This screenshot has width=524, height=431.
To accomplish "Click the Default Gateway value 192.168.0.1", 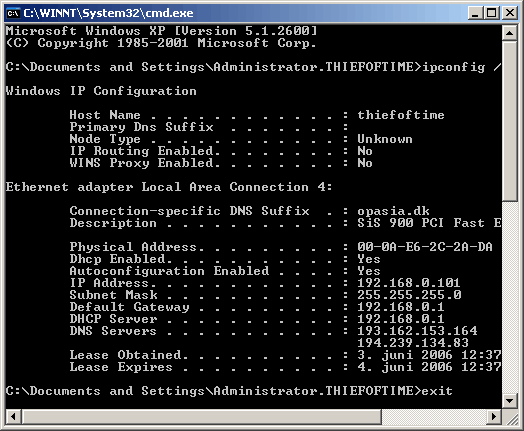I will 401,307.
